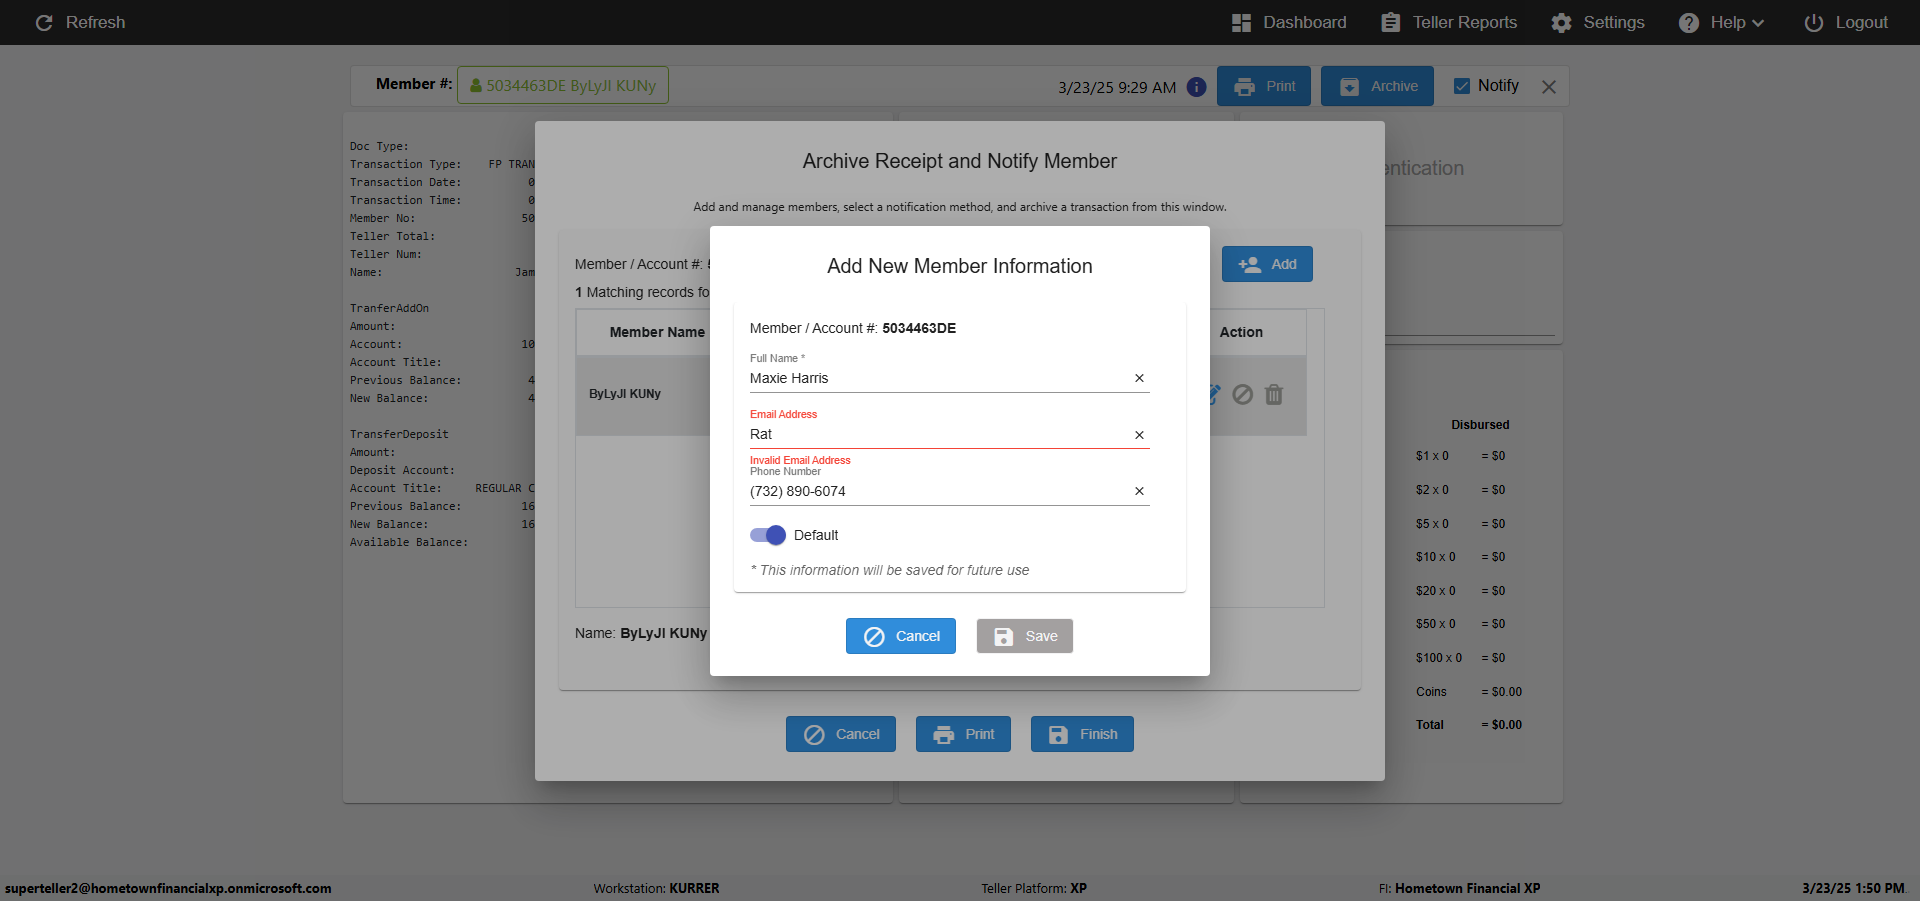Click the Total = $0.00 row
The height and width of the screenshot is (901, 1920).
coord(1469,725)
